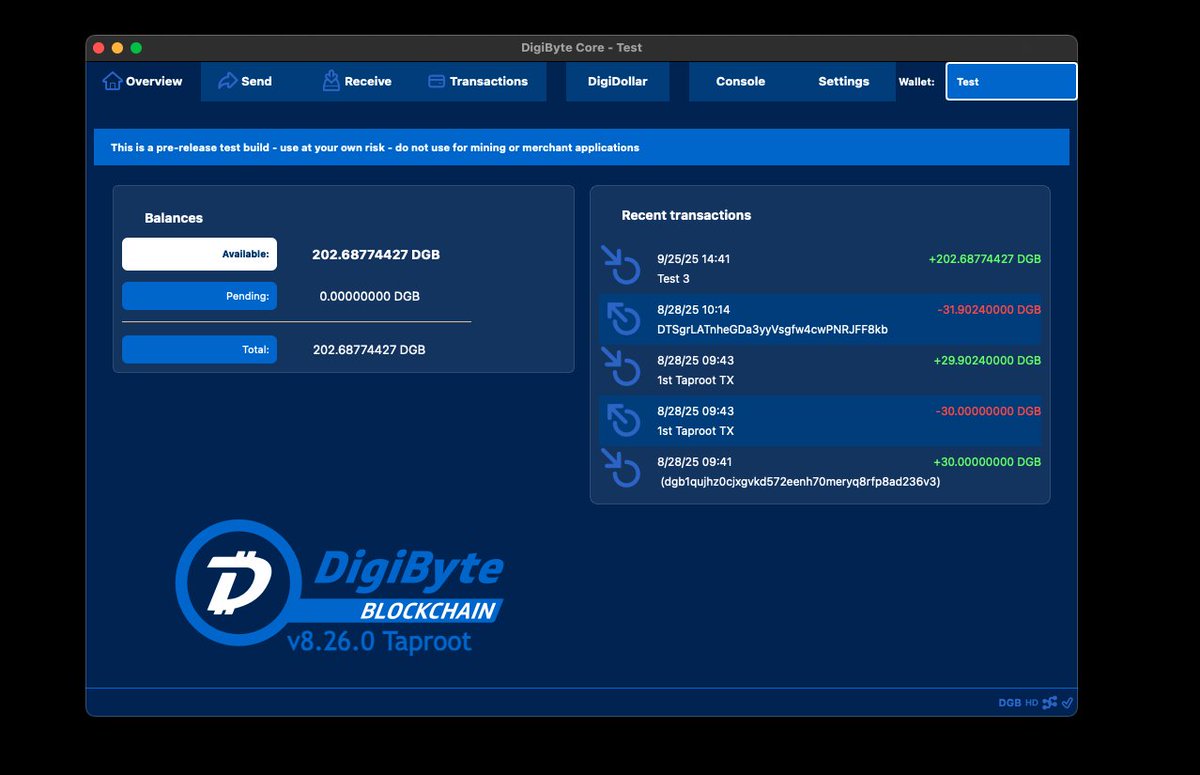Click the DigiByte Core - Test window title
The height and width of the screenshot is (775, 1200).
point(581,47)
